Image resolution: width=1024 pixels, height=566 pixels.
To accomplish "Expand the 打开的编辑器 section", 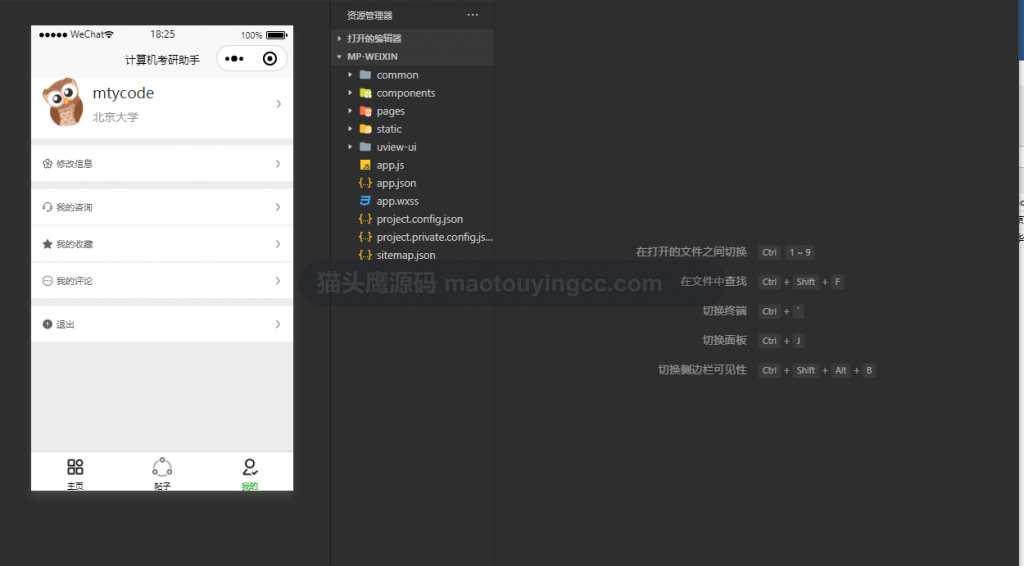I will click(x=340, y=39).
